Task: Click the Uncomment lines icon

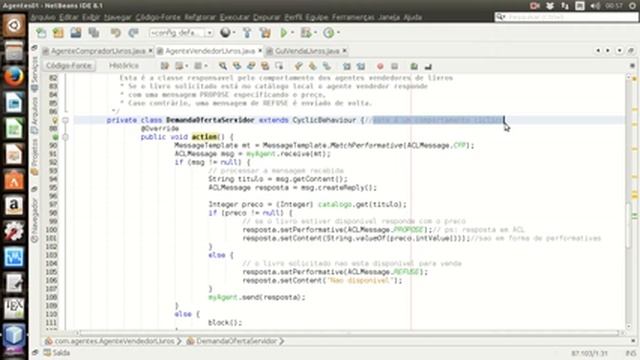Action: (428, 66)
